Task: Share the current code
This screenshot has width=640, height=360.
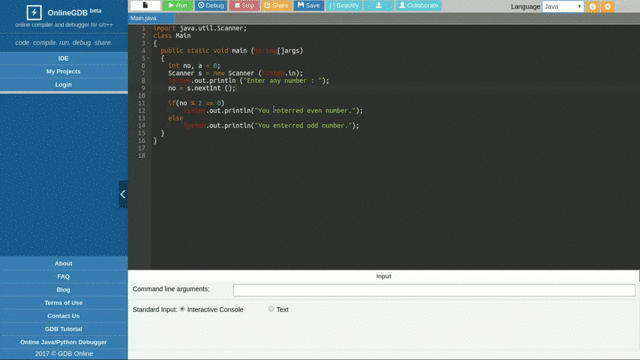Action: [276, 5]
